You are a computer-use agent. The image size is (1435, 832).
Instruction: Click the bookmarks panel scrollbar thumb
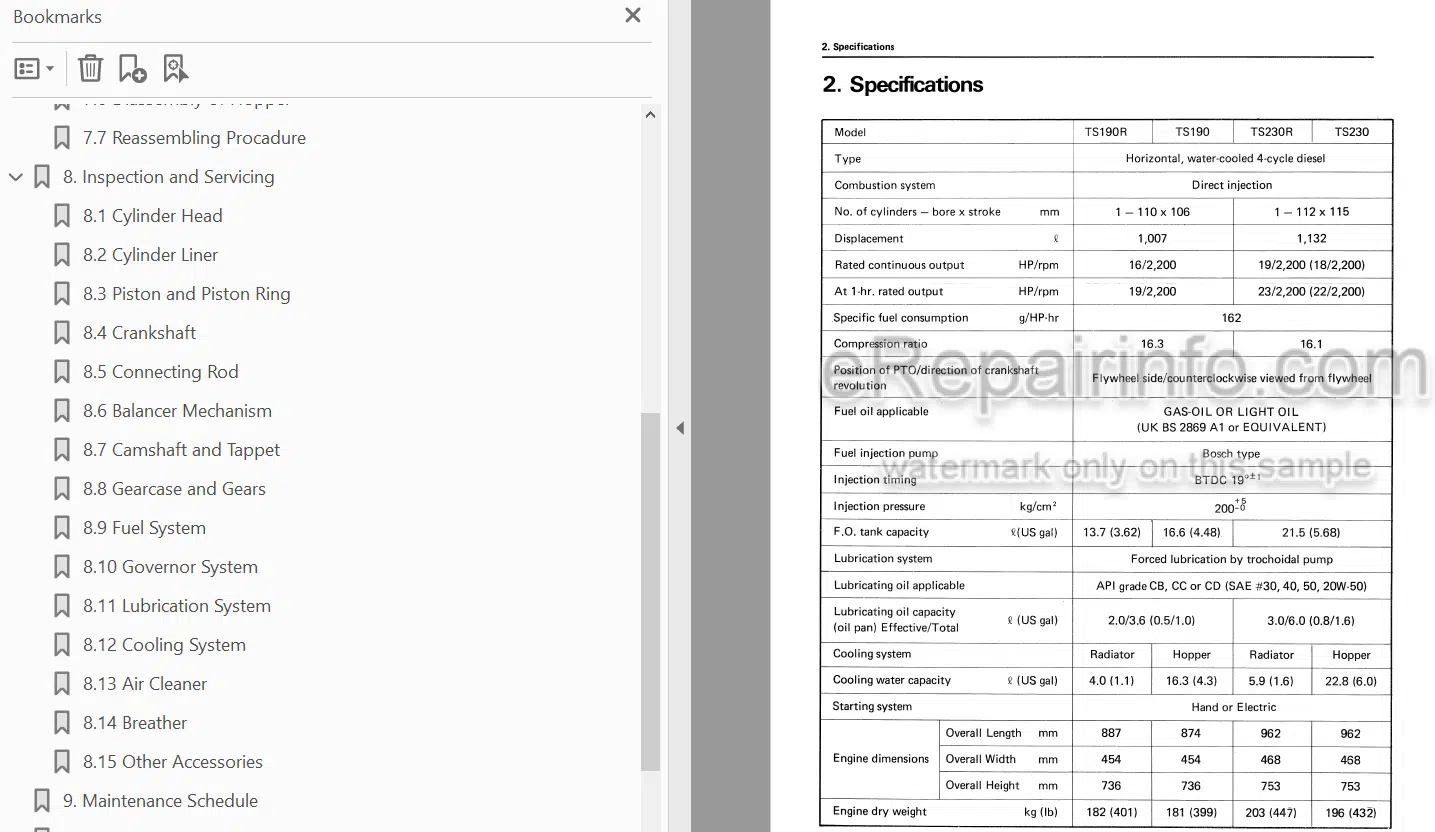tap(650, 591)
